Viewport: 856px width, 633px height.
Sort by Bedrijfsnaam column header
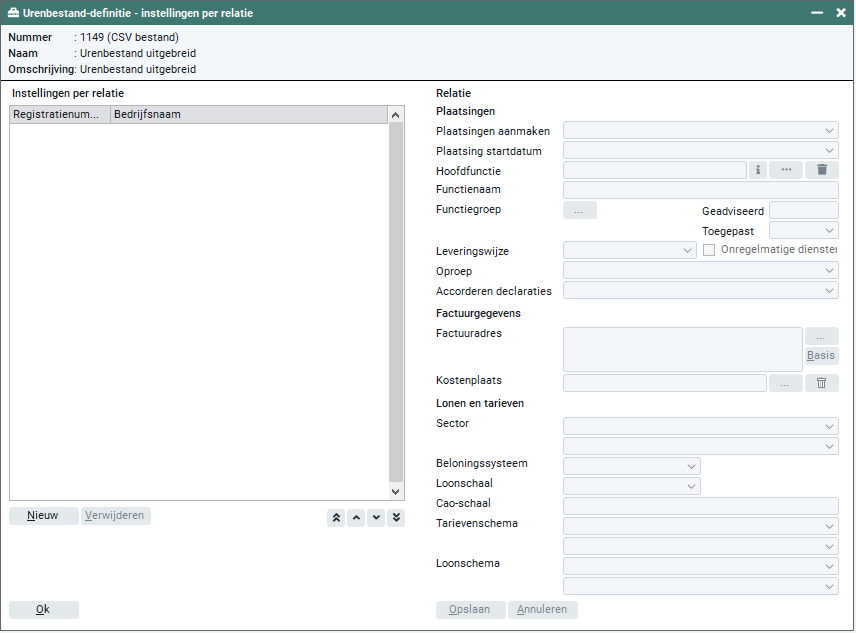click(248, 115)
